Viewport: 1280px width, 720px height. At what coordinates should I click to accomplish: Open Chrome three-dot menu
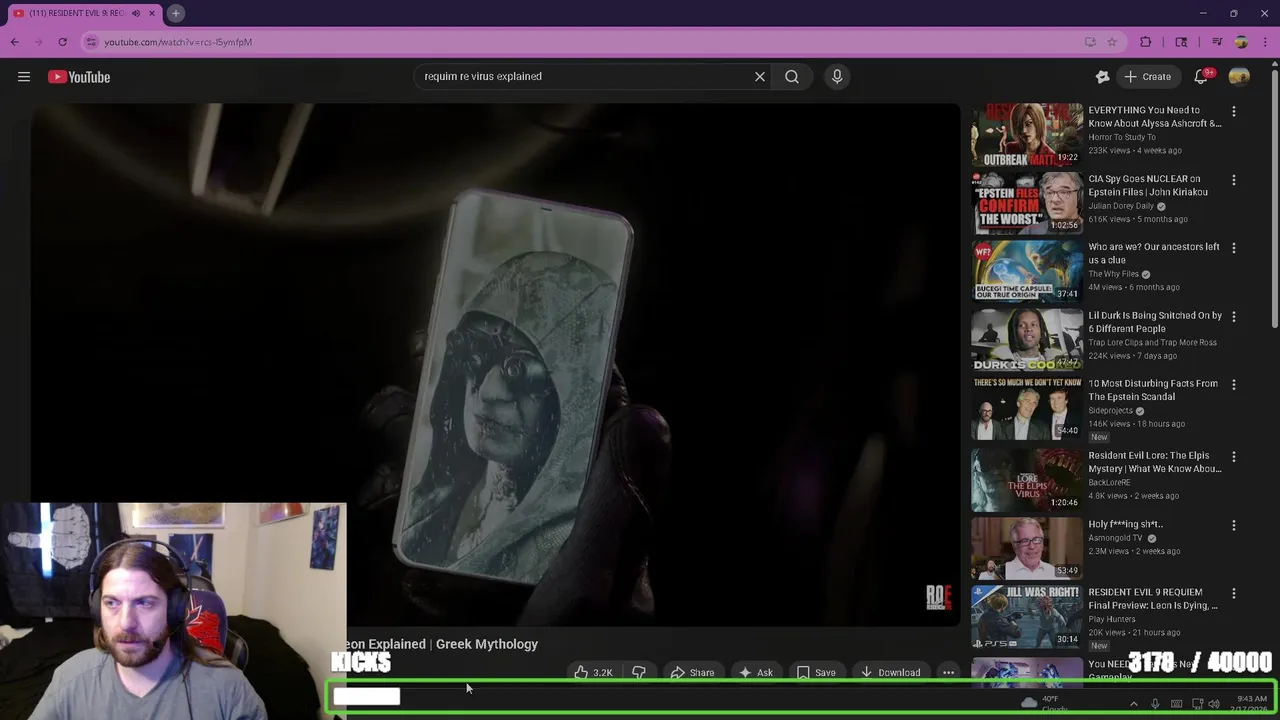point(1265,42)
